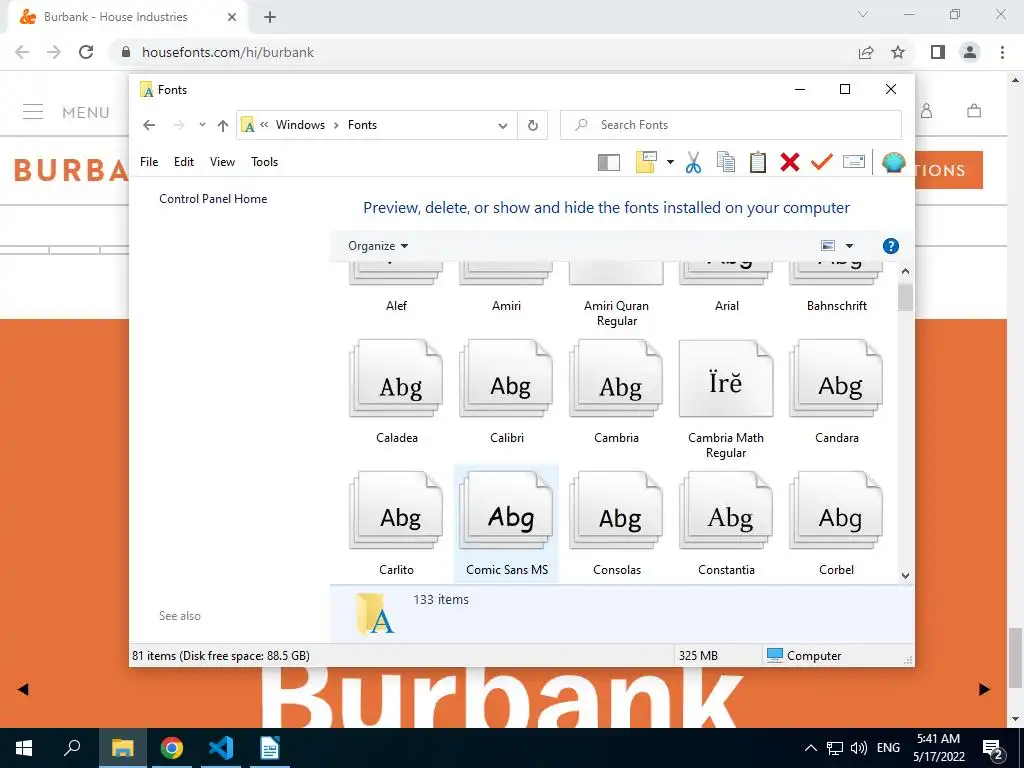
Task: Click the Windows breadcrumb in address bar
Action: [x=300, y=125]
